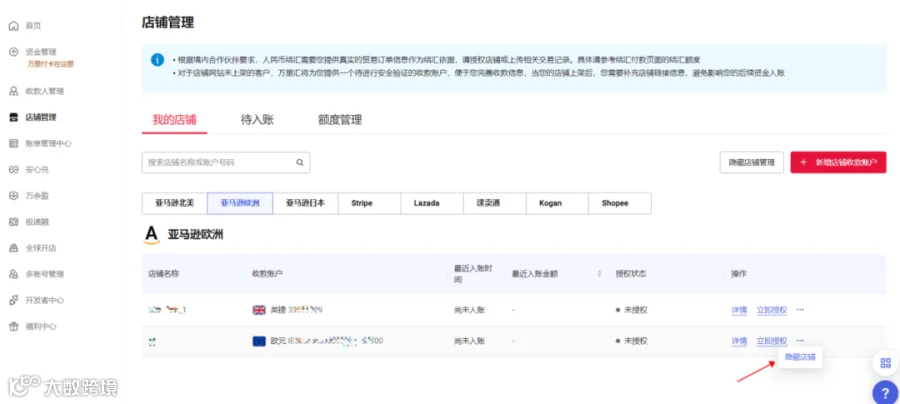Image resolution: width=900 pixels, height=404 pixels.
Task: Select the 亚马逊北美 platform tab
Action: point(174,203)
